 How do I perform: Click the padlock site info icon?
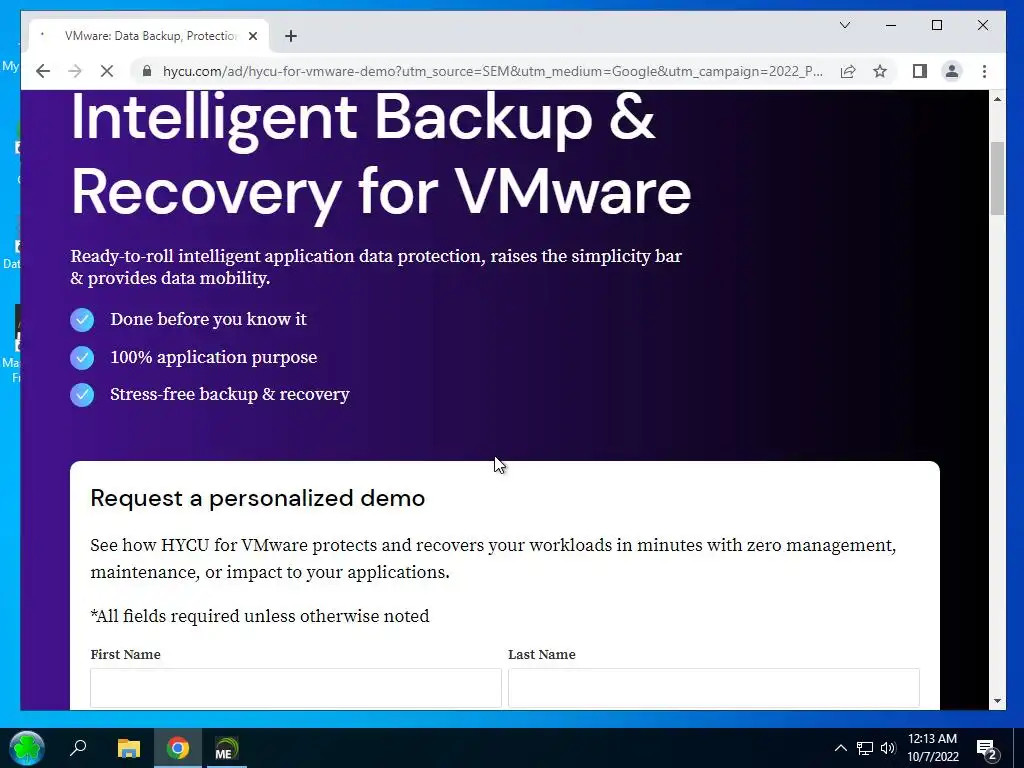148,71
